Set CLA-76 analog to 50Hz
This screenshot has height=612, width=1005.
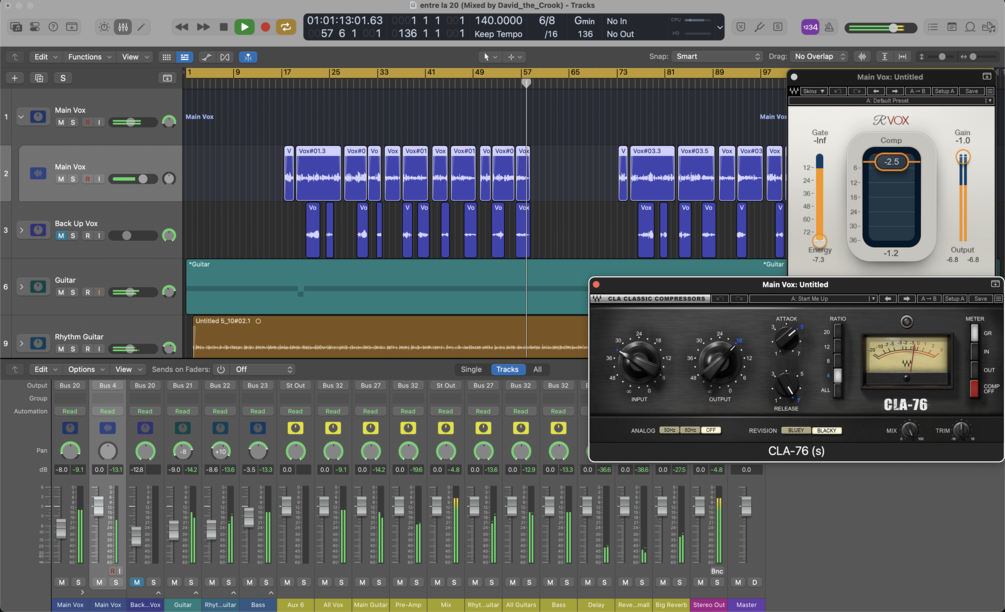pos(669,431)
